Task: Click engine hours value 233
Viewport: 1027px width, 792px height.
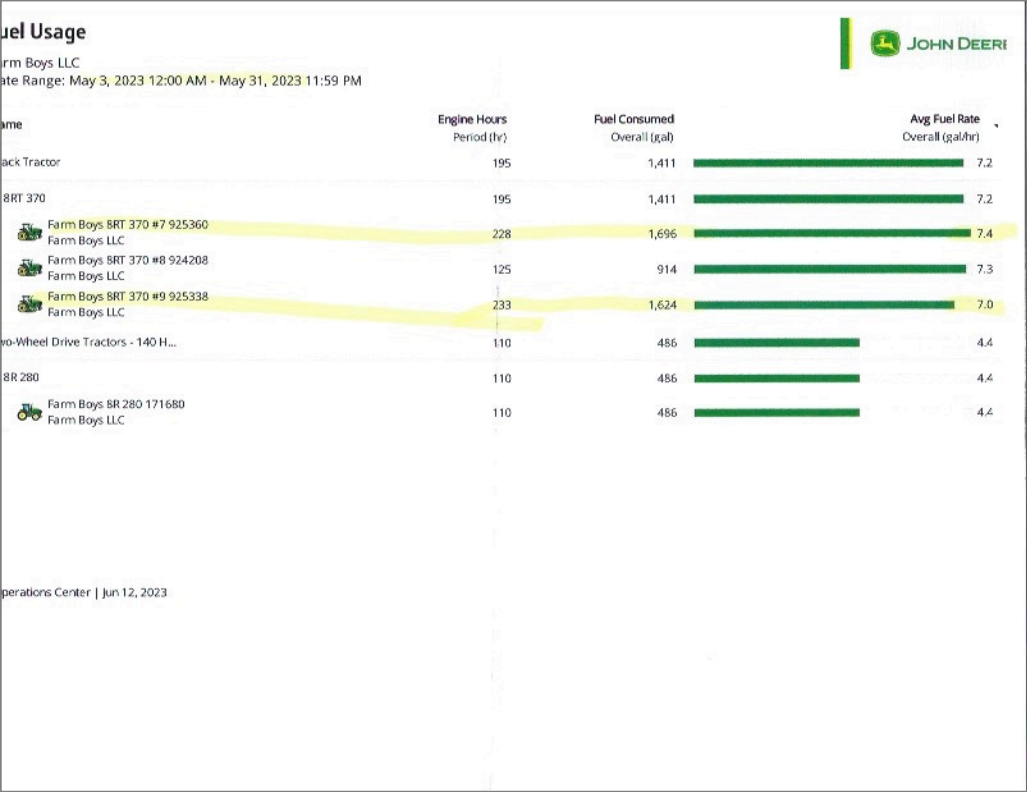Action: 502,305
